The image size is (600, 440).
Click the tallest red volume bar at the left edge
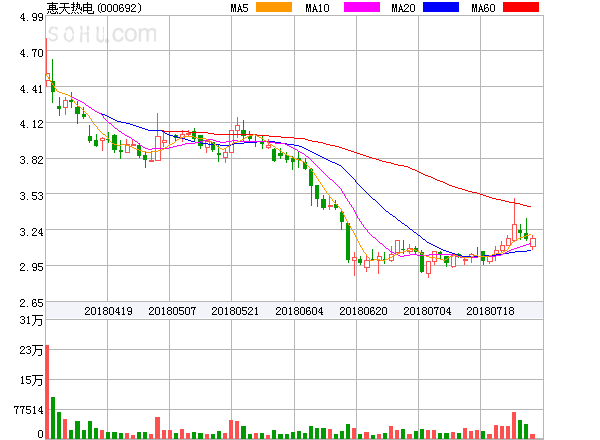(47, 392)
